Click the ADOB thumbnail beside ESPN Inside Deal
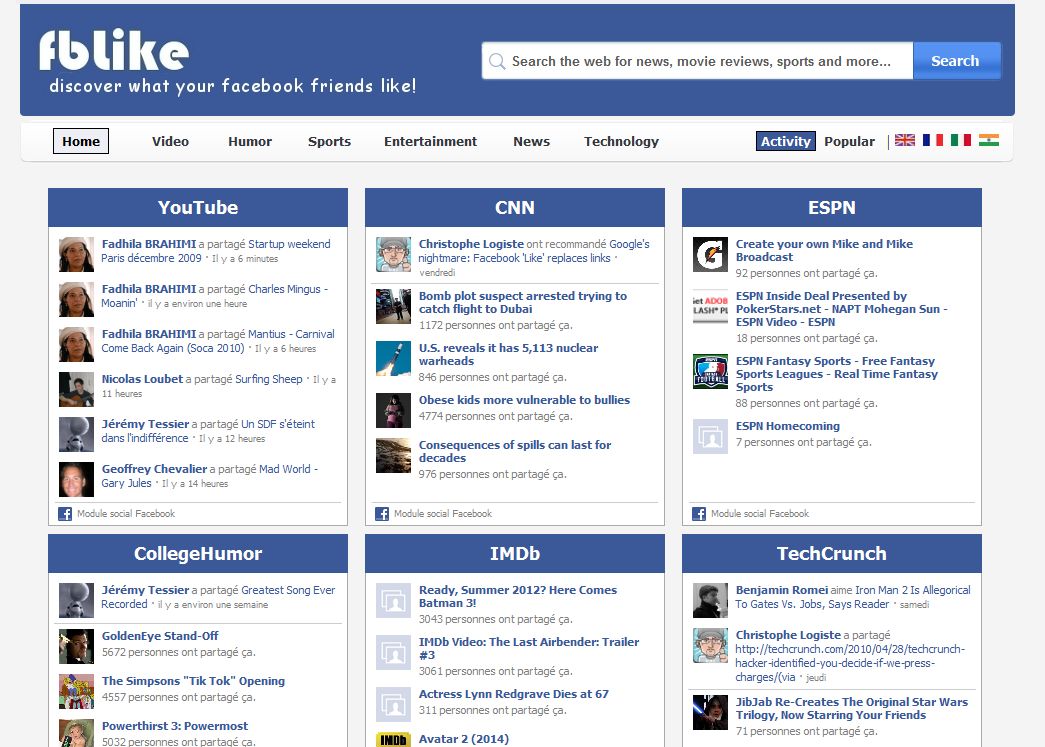1045x747 pixels. pyautogui.click(x=710, y=307)
